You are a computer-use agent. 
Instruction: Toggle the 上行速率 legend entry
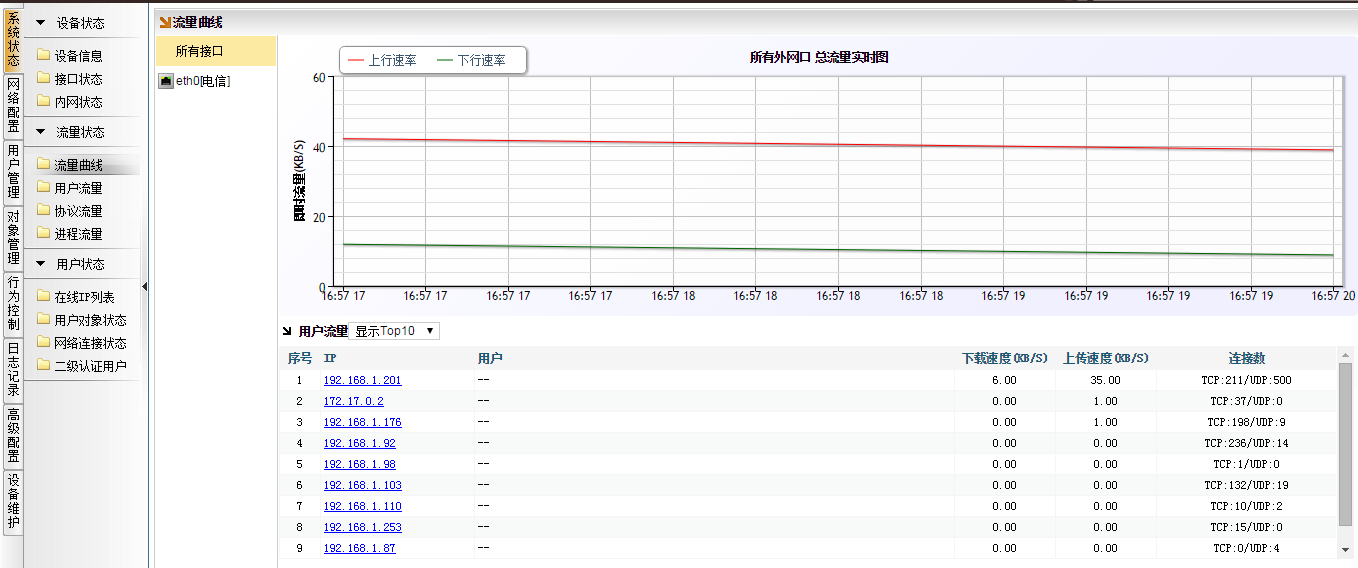click(x=381, y=61)
